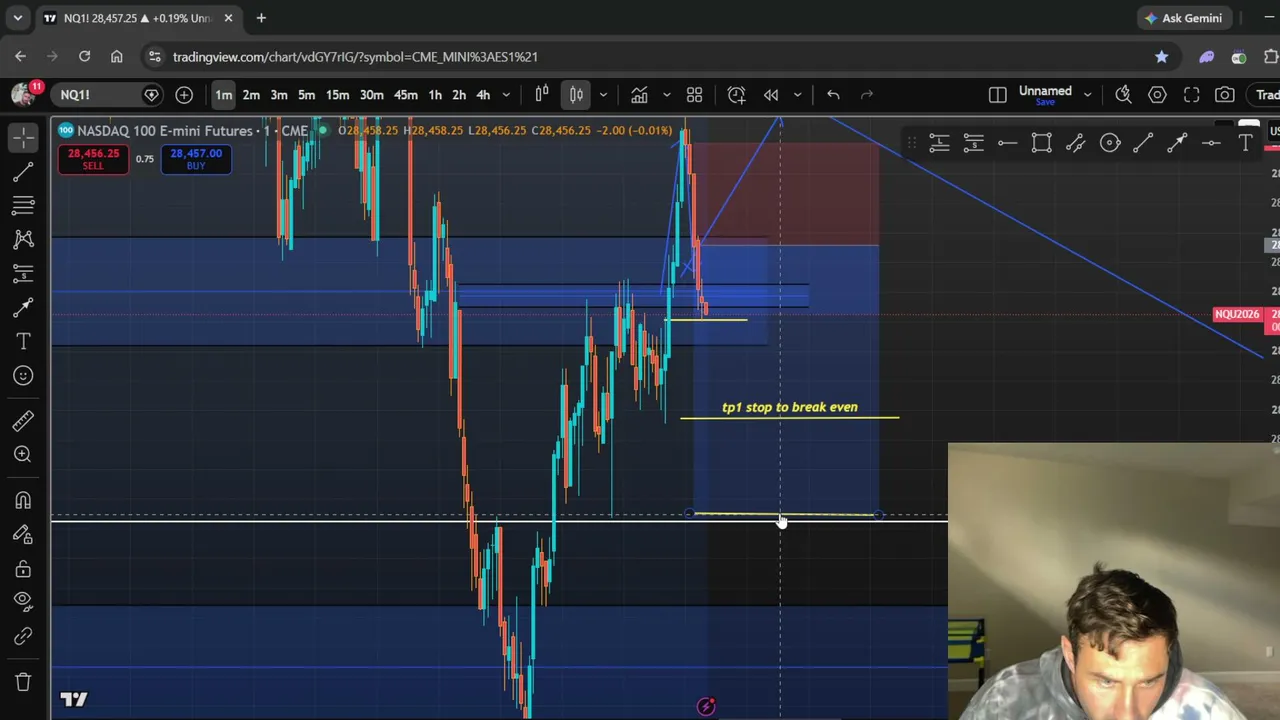The height and width of the screenshot is (720, 1280).
Task: Reload the TradingView page
Action: 84,57
